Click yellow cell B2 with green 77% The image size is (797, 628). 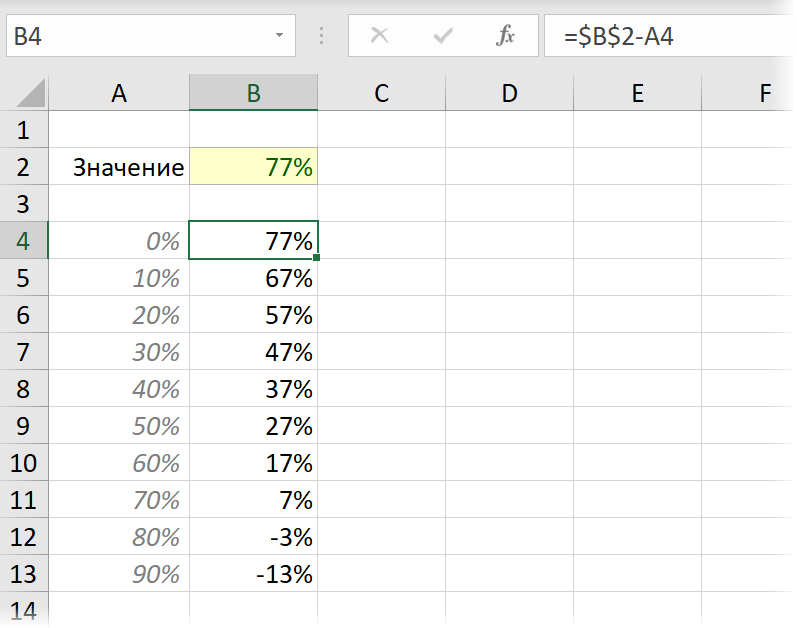254,167
